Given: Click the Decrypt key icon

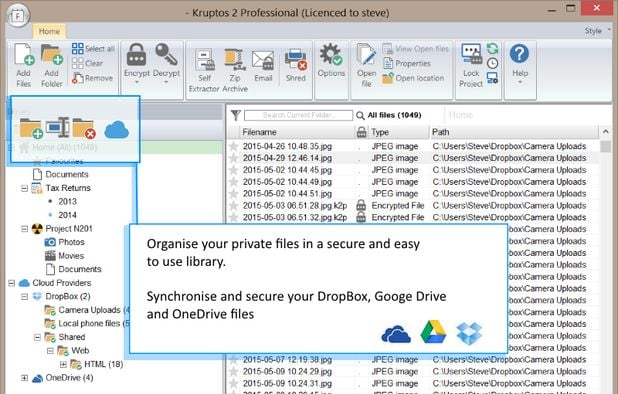Looking at the screenshot, I should pos(166,54).
